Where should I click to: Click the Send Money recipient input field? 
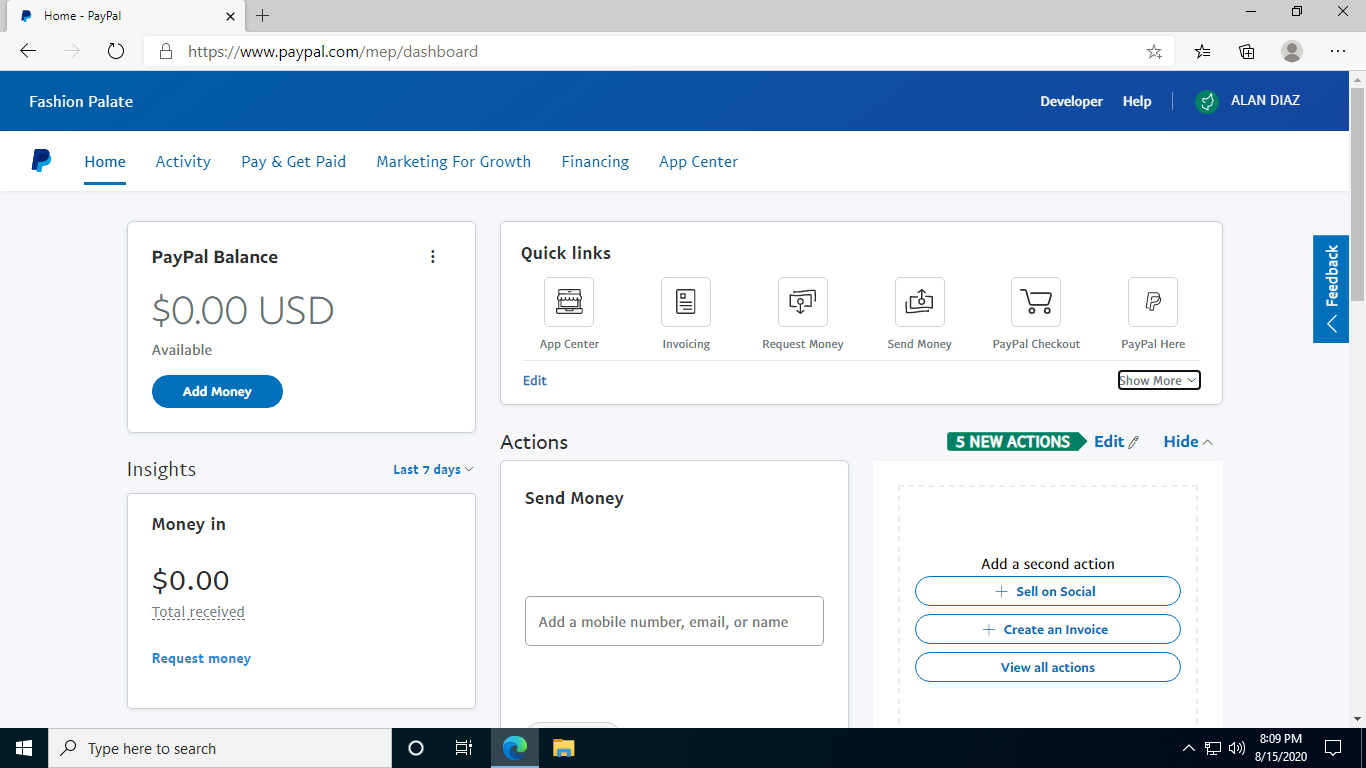pos(674,621)
